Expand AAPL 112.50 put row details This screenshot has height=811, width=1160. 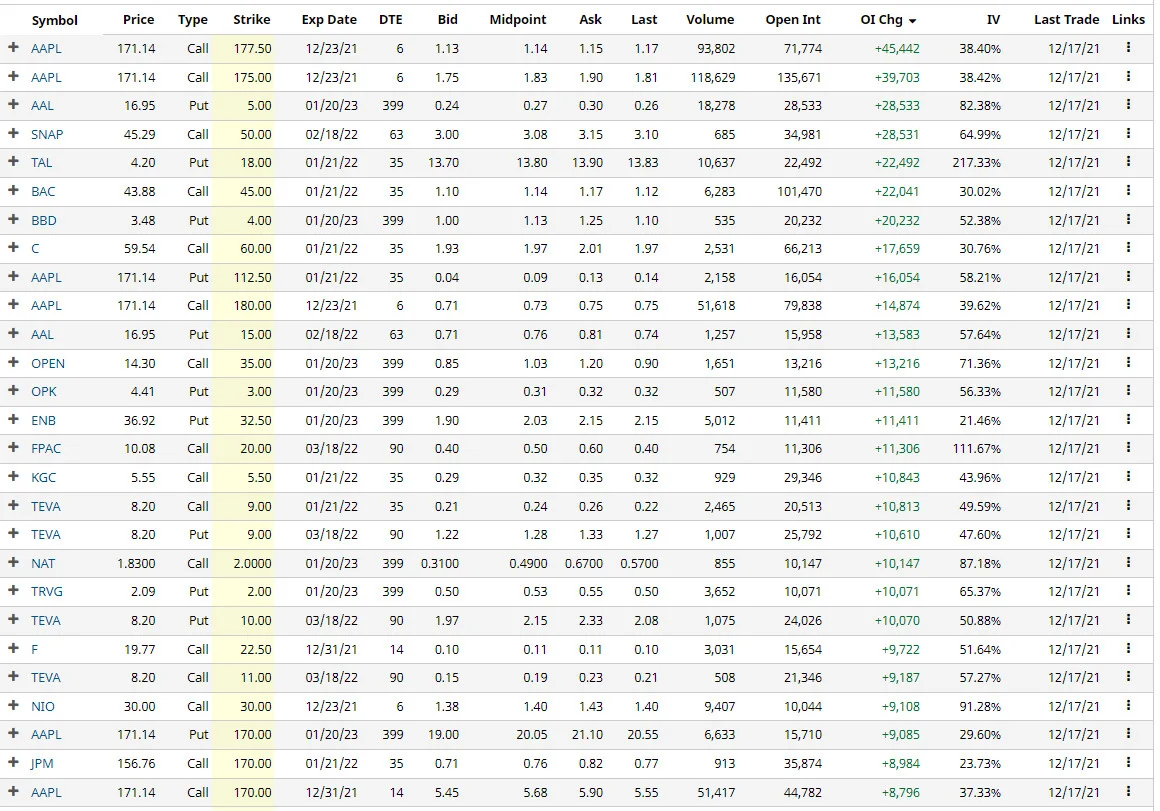[x=13, y=276]
